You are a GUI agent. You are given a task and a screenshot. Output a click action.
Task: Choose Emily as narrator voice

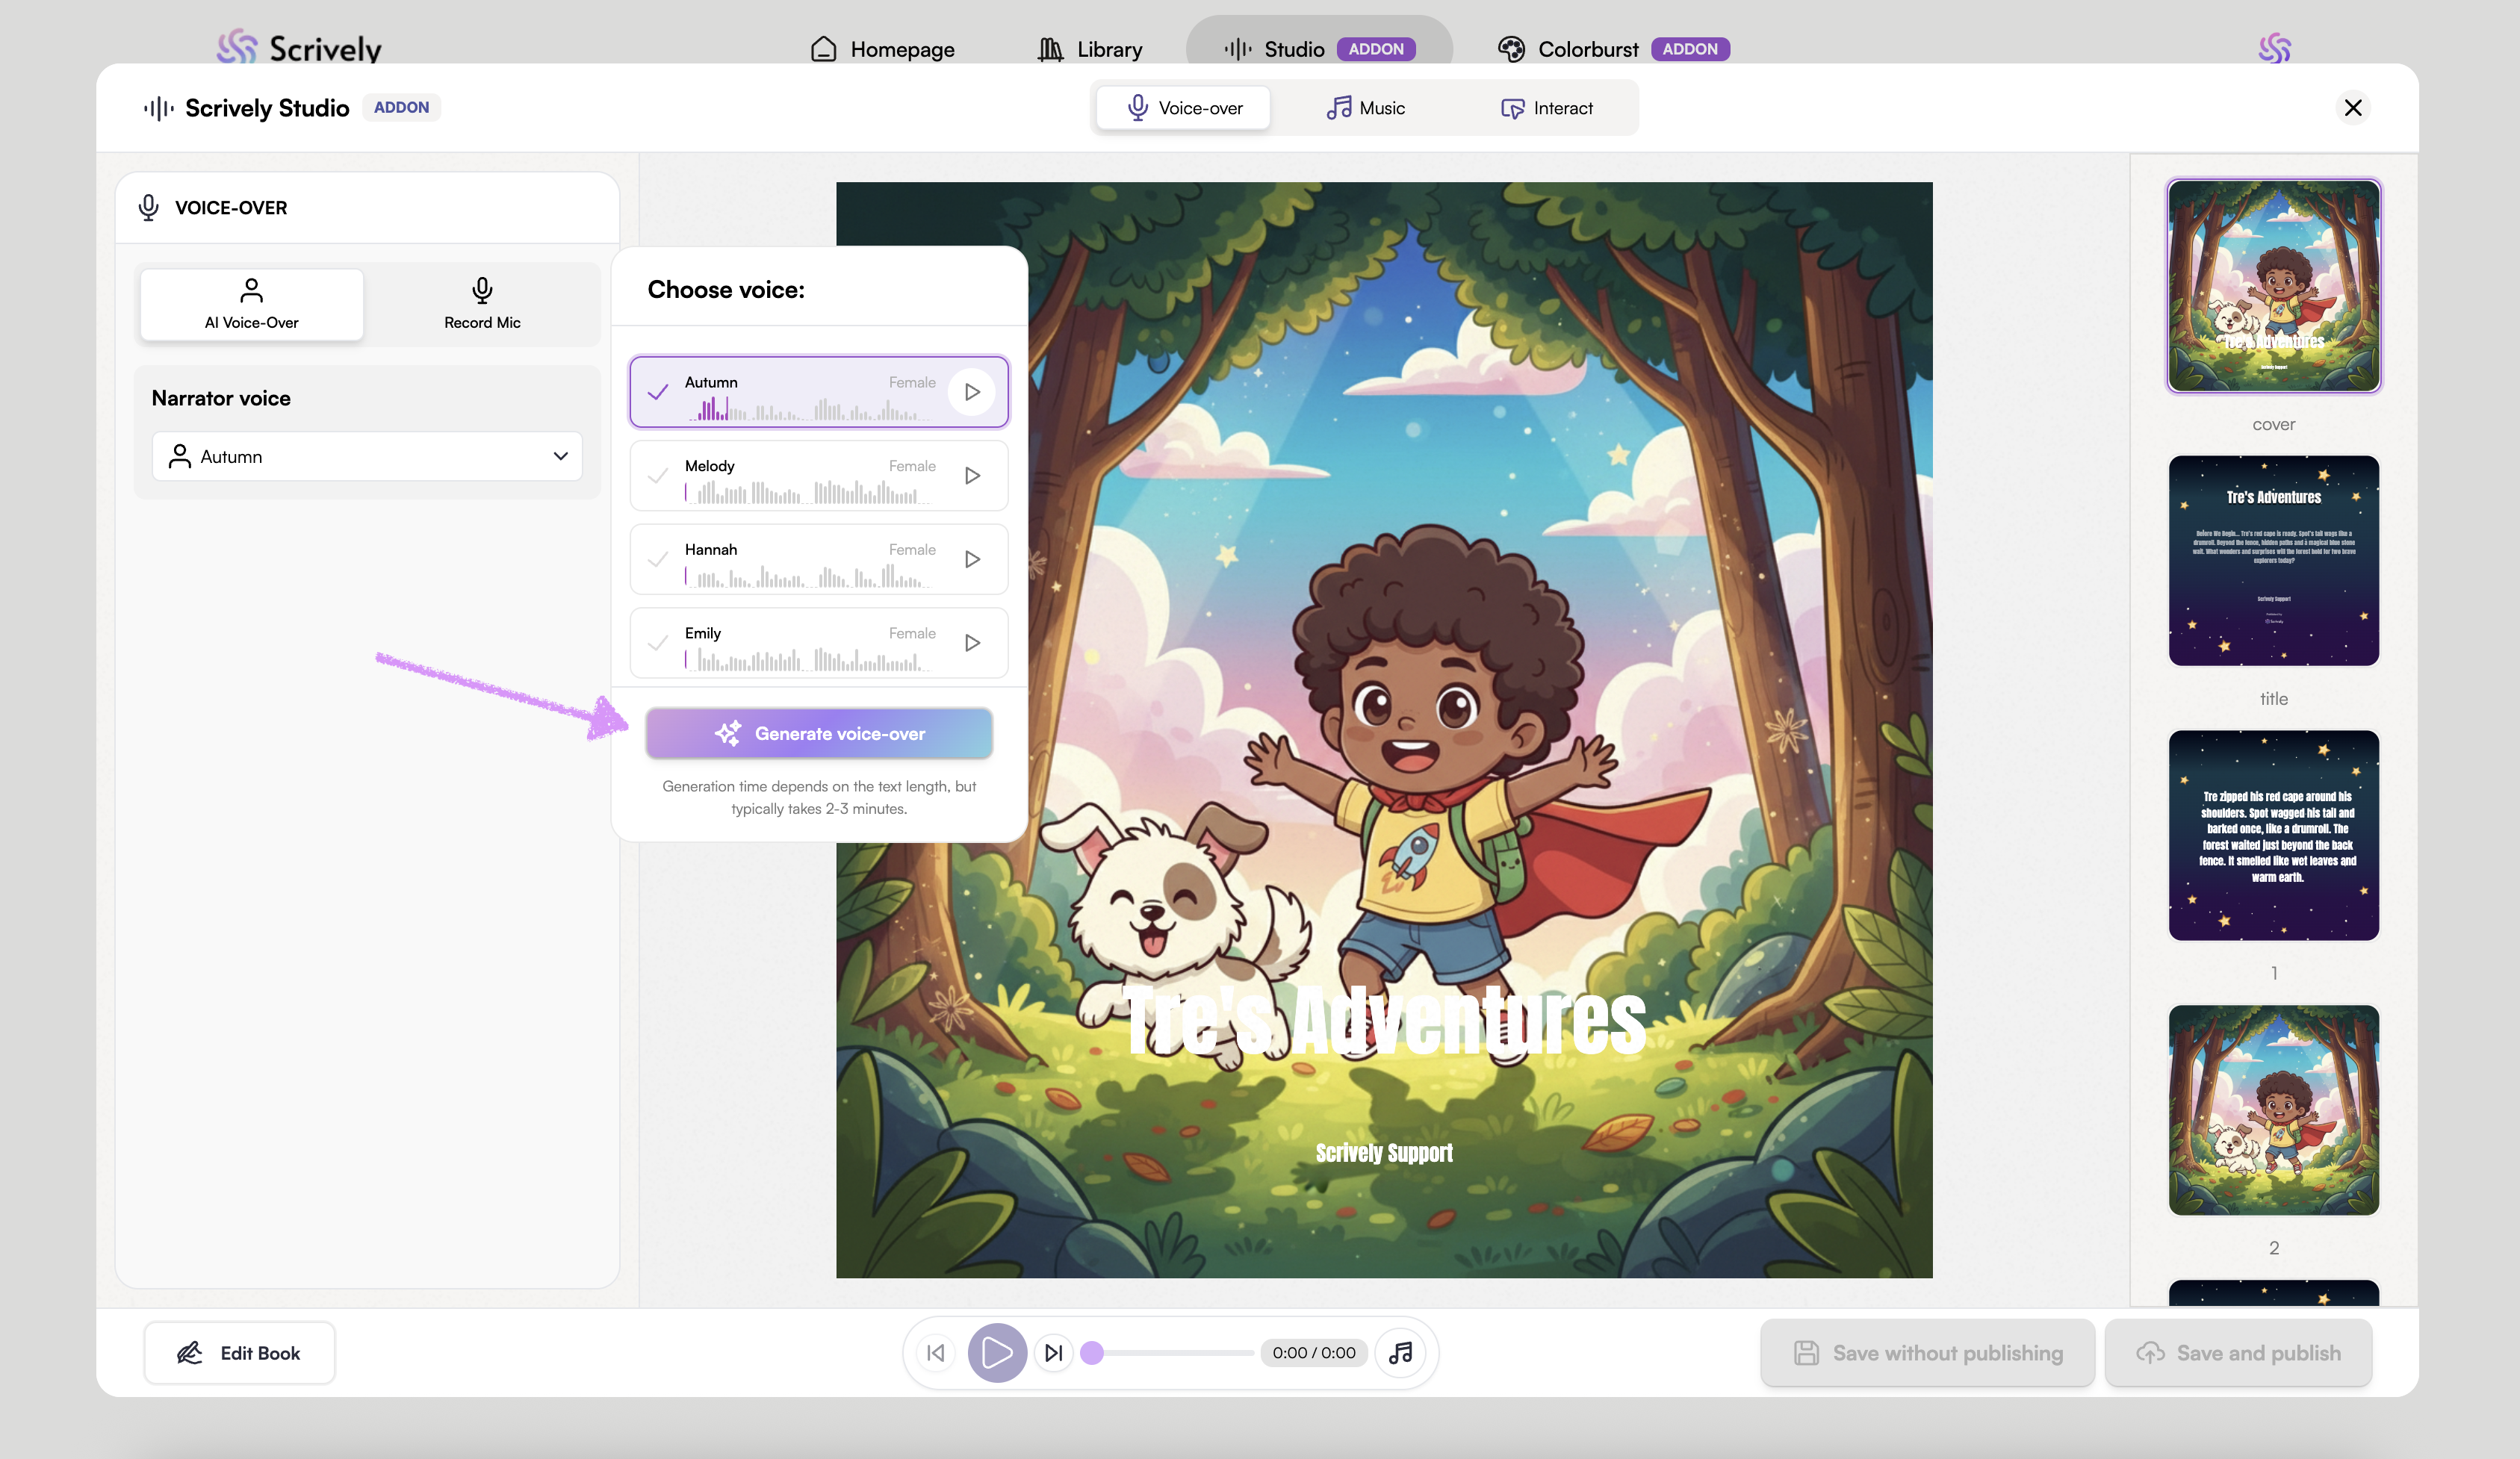coord(790,643)
